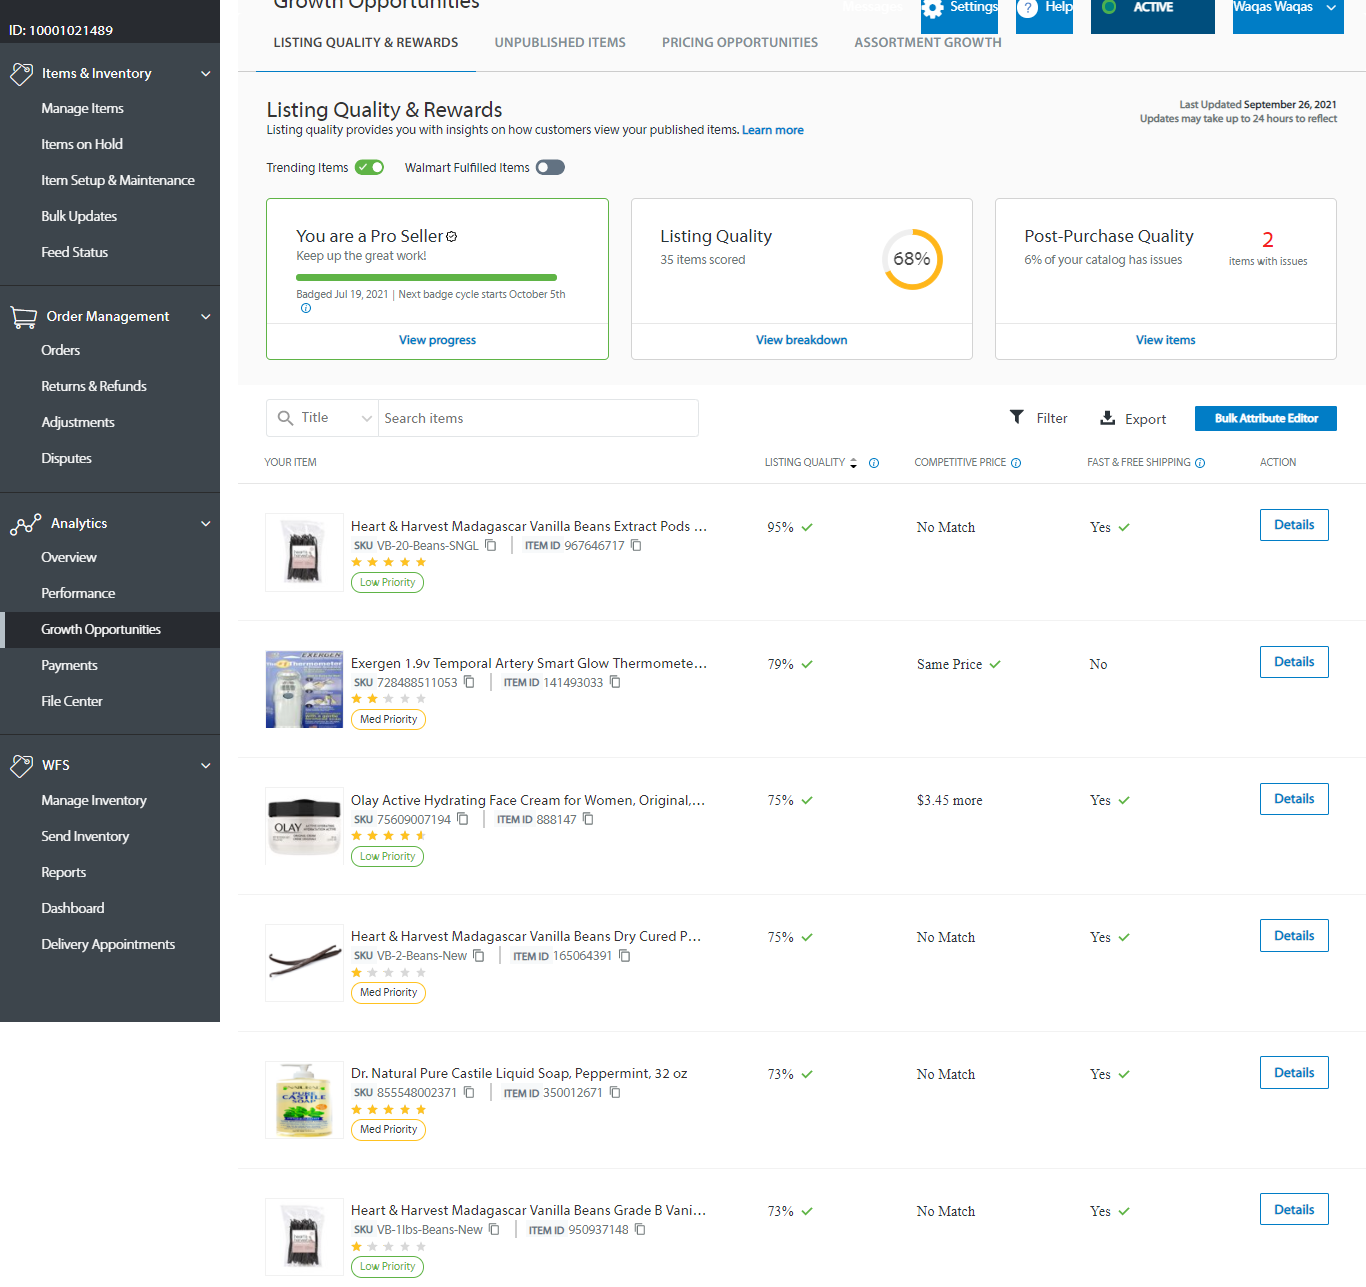The height and width of the screenshot is (1287, 1366).
Task: Copy SKU 75609007194 using copy icon
Action: click(463, 820)
